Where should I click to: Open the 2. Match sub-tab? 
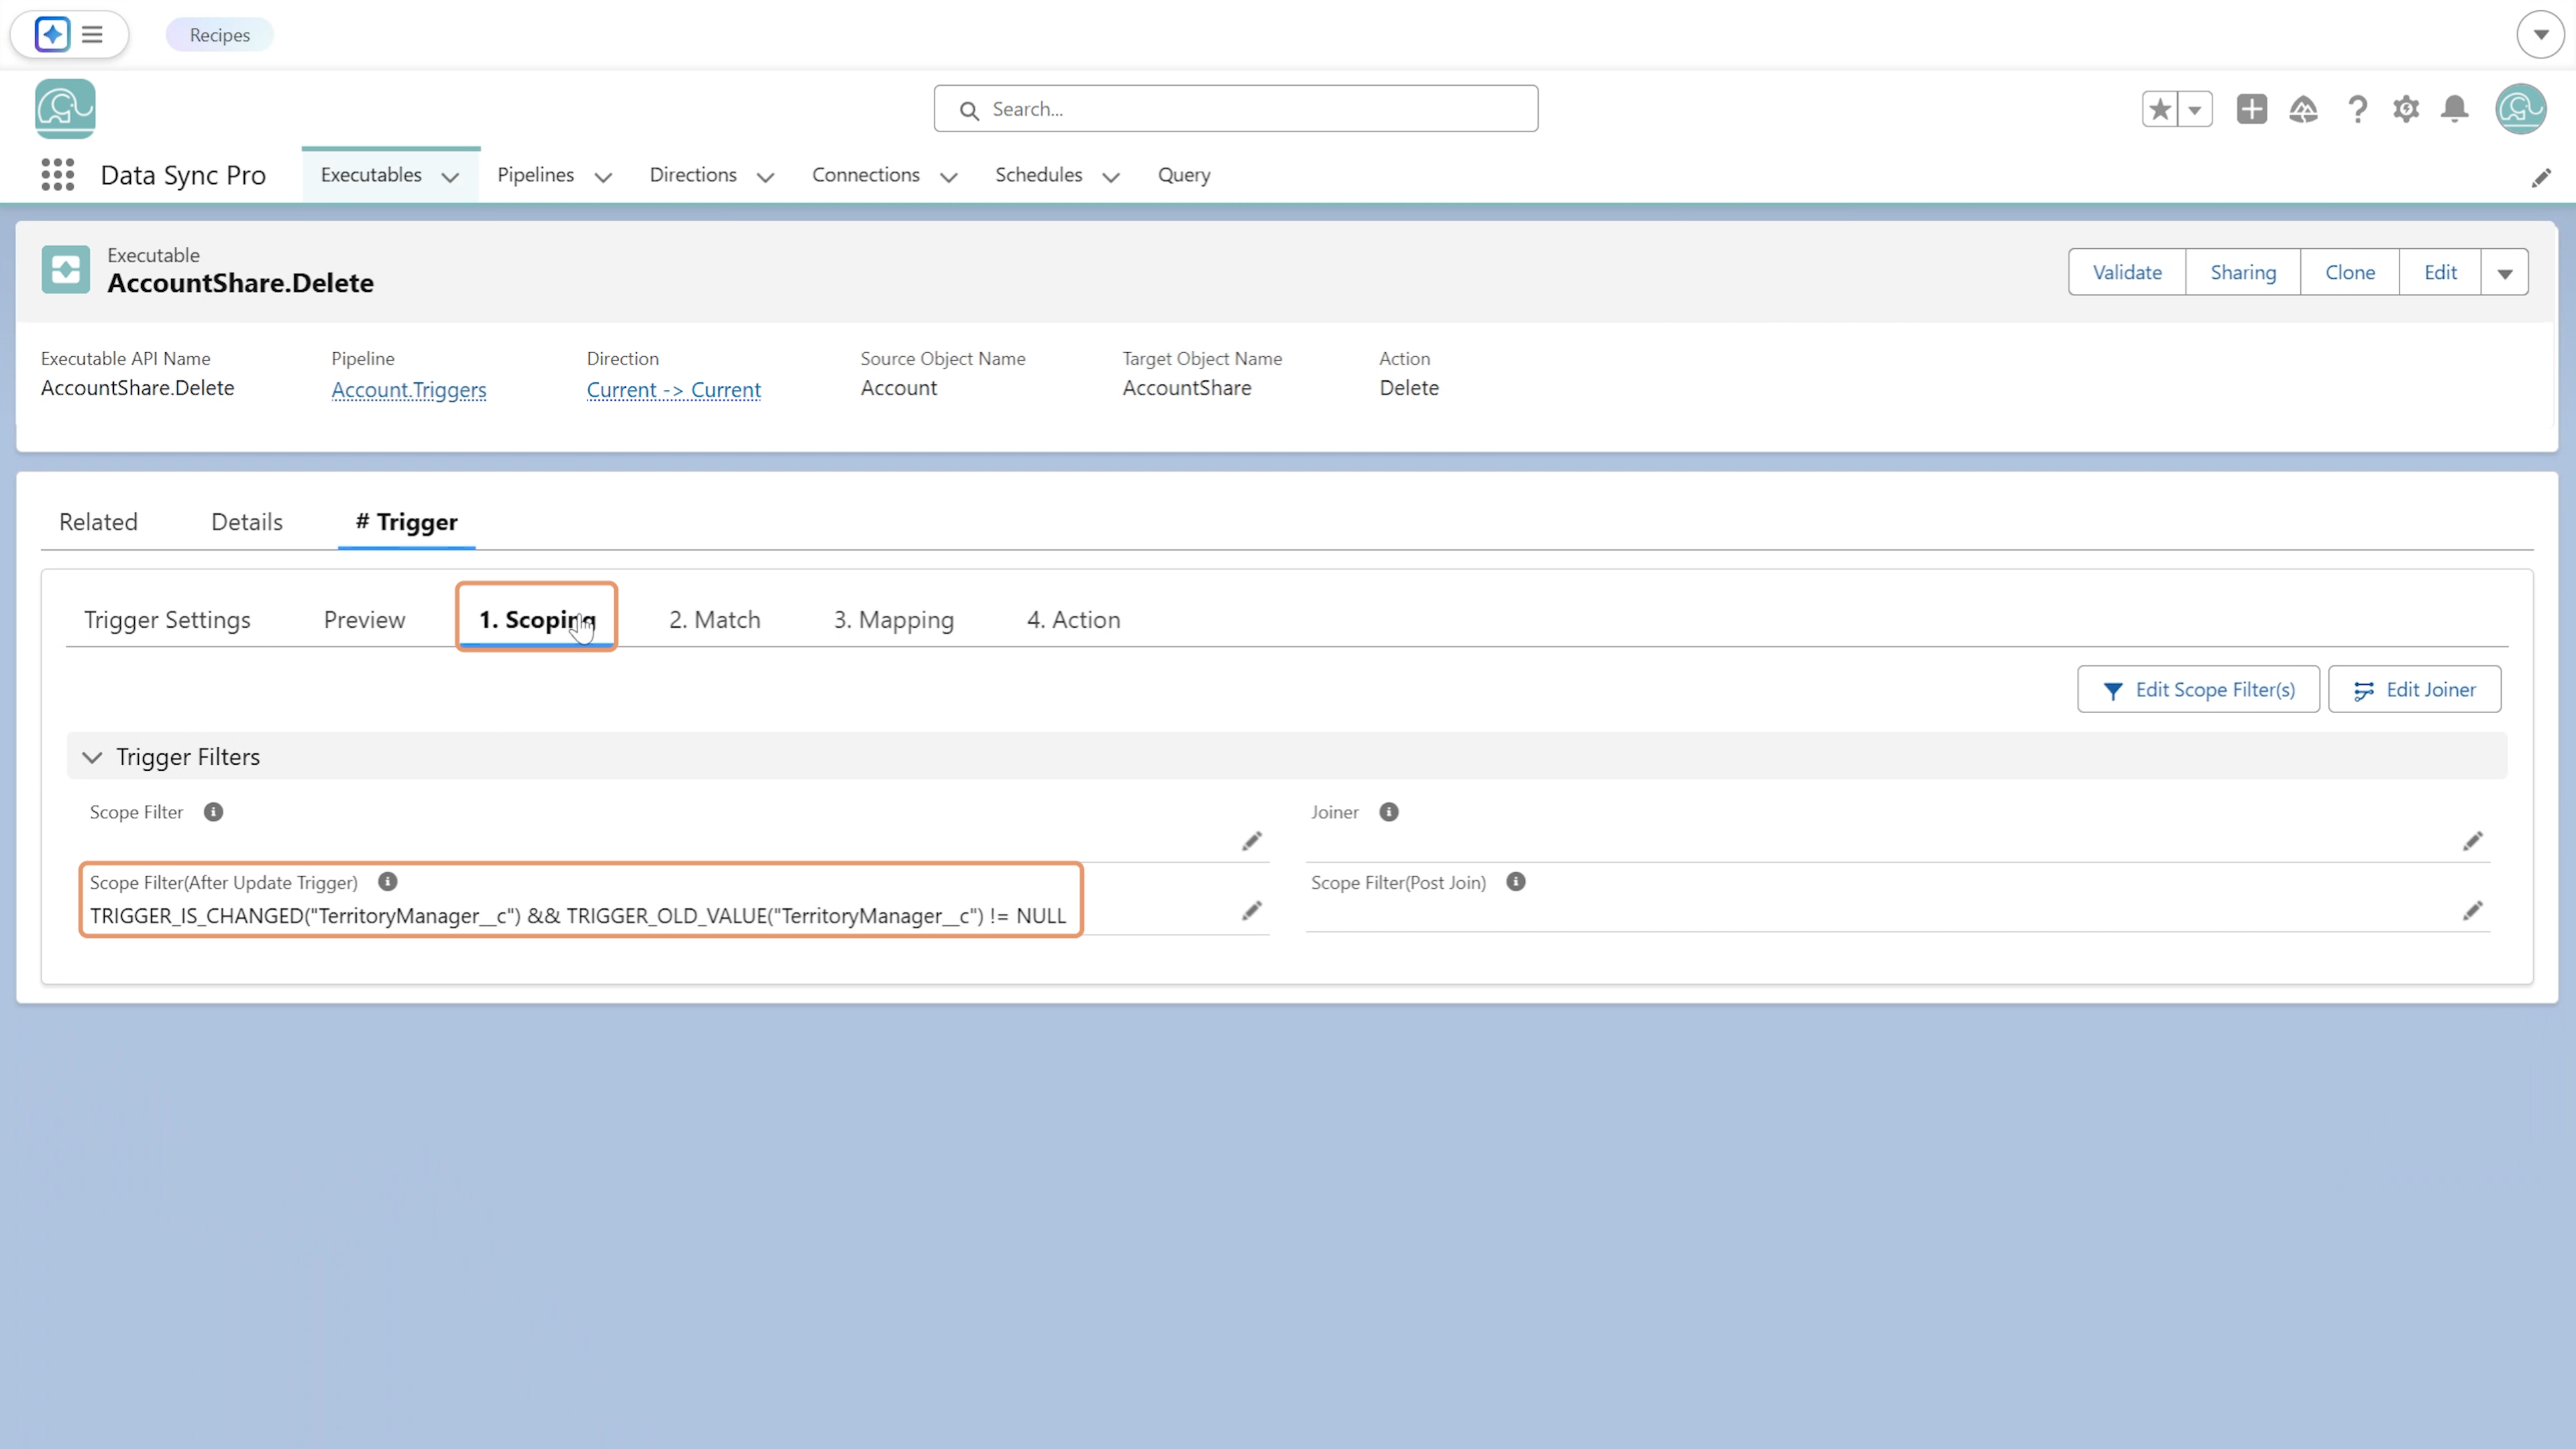tap(715, 620)
